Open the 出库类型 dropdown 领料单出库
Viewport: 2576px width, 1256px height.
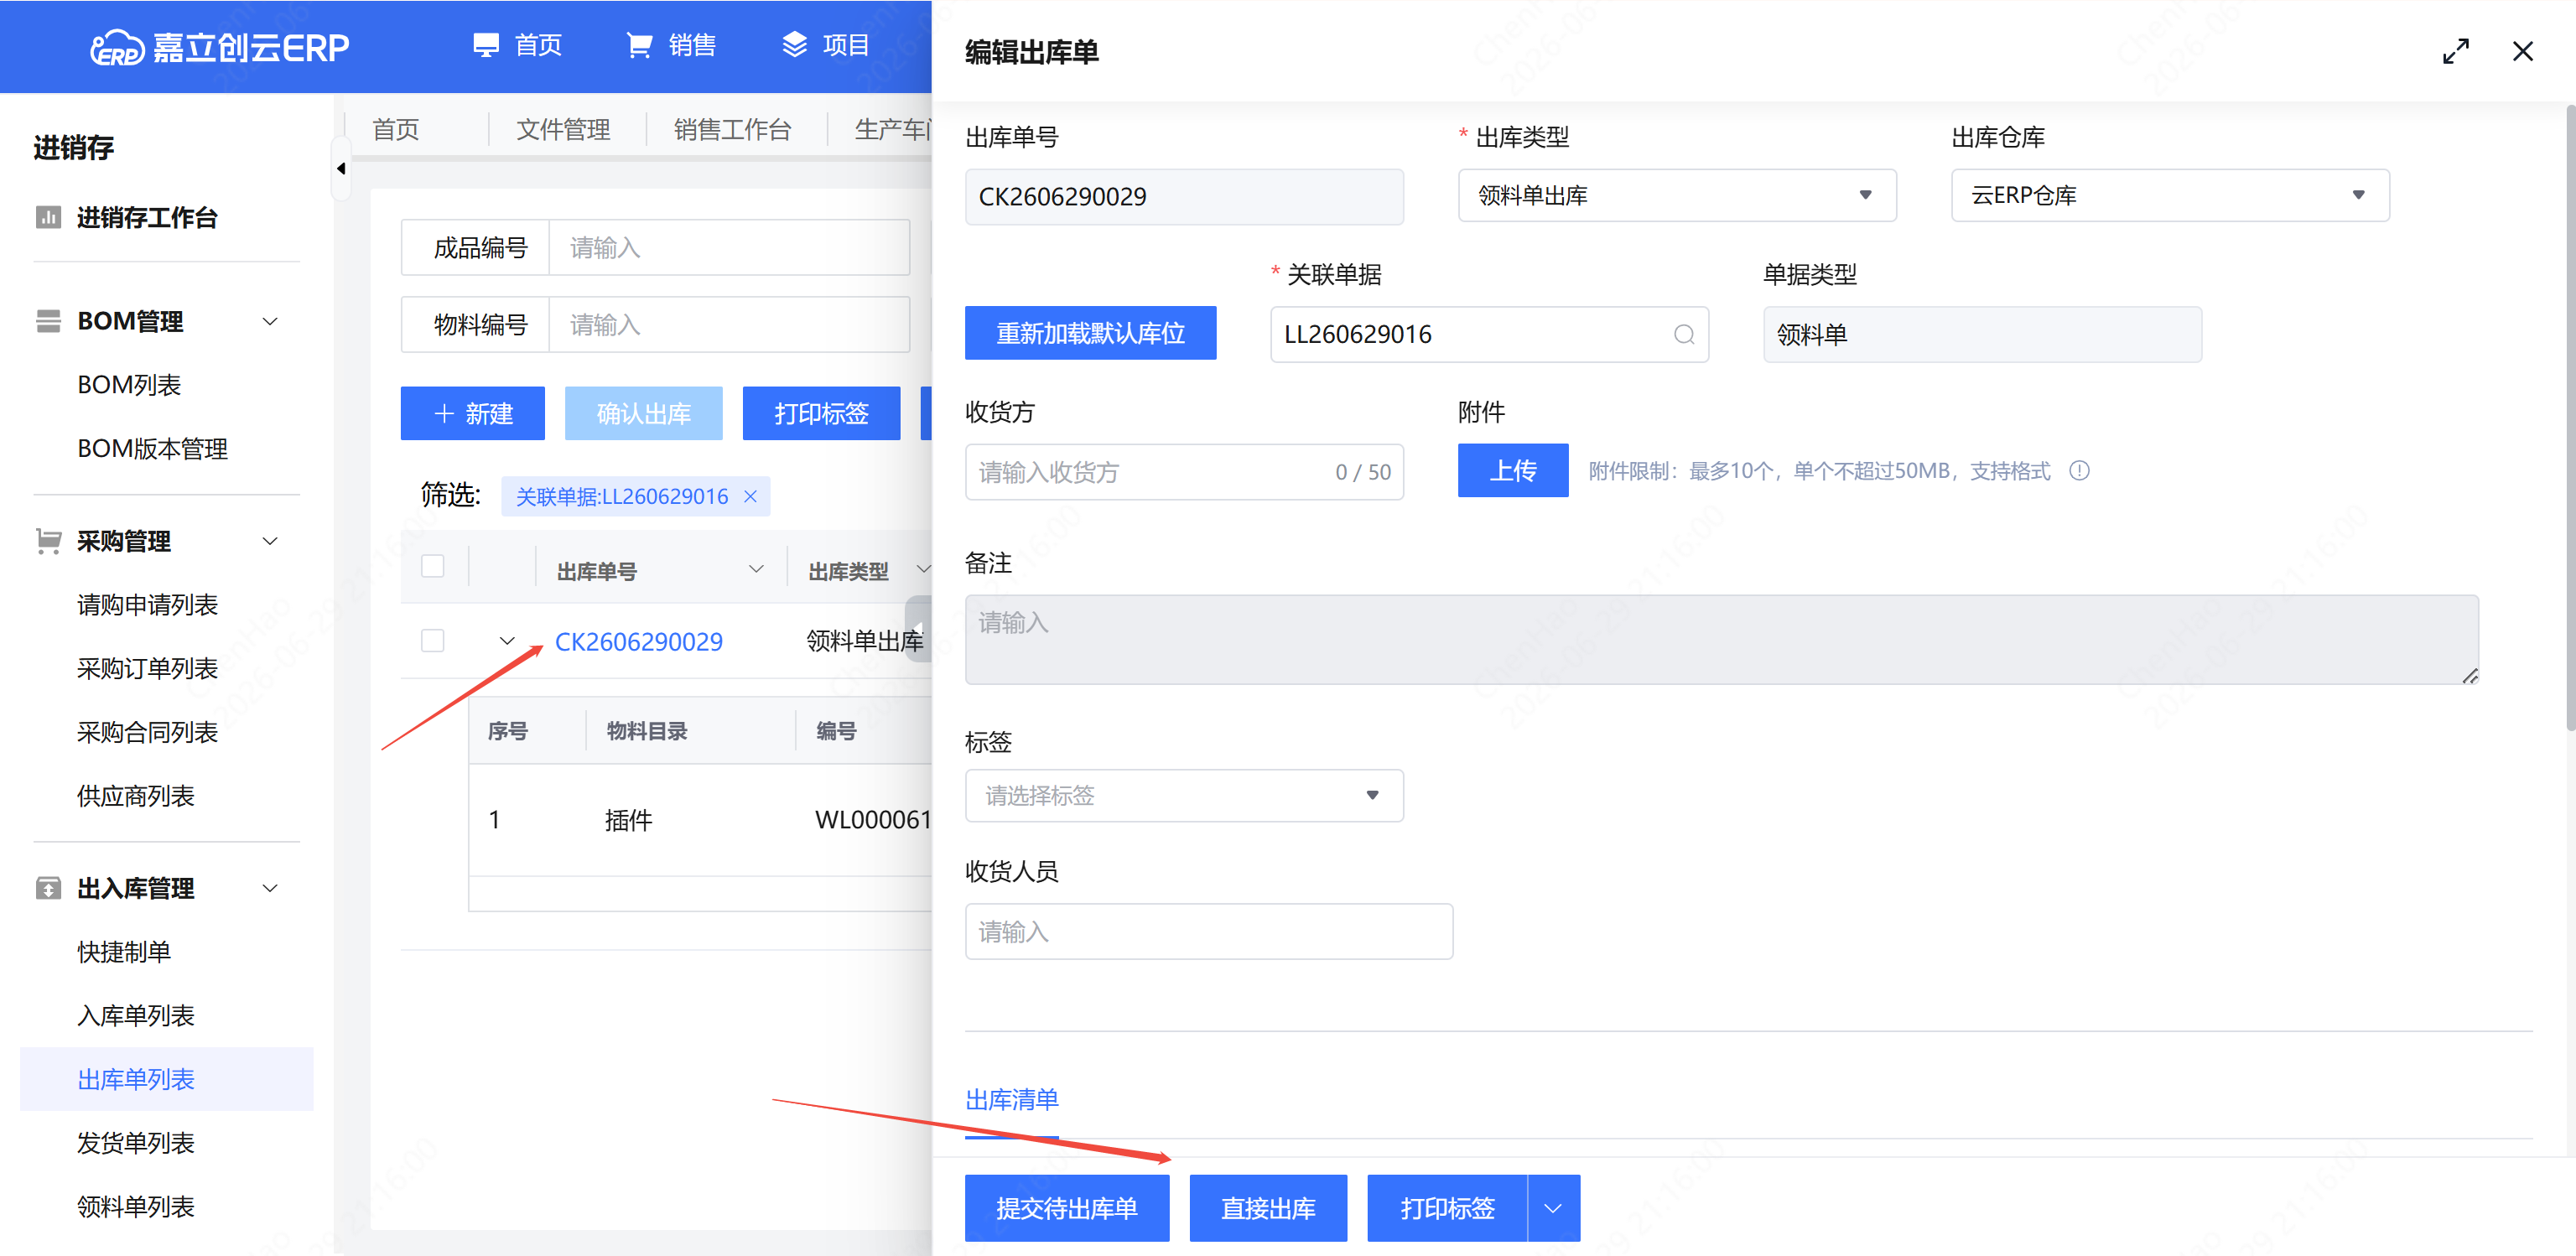tap(1677, 195)
